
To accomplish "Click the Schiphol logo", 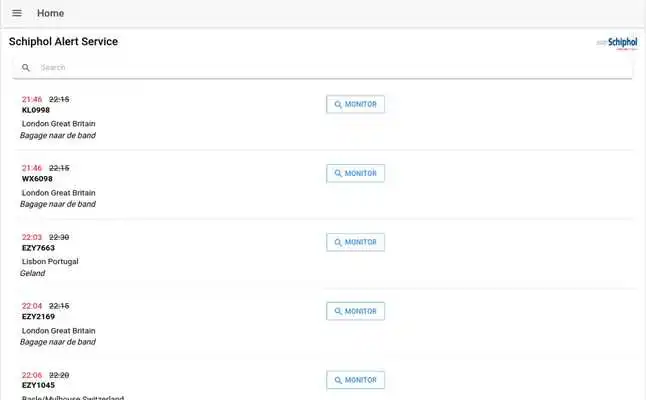I will 617,42.
